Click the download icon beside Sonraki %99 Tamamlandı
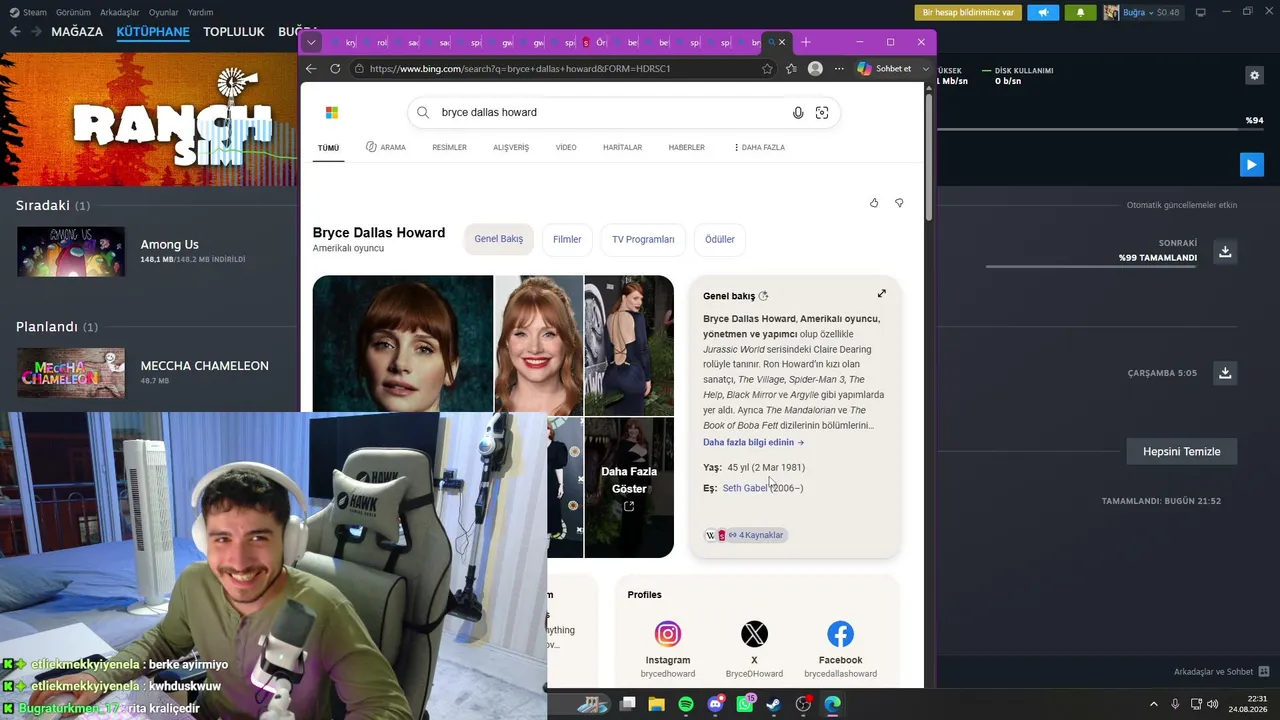This screenshot has height=720, width=1280. [1225, 252]
